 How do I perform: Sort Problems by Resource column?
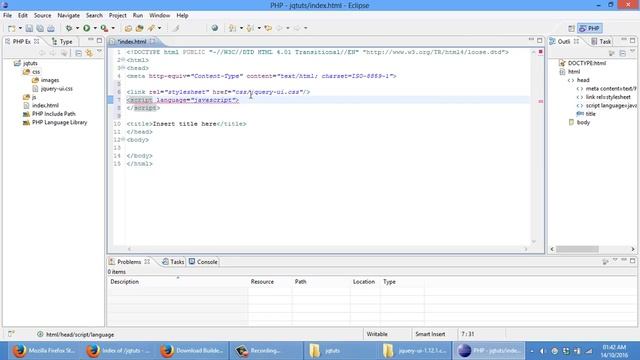click(x=270, y=282)
